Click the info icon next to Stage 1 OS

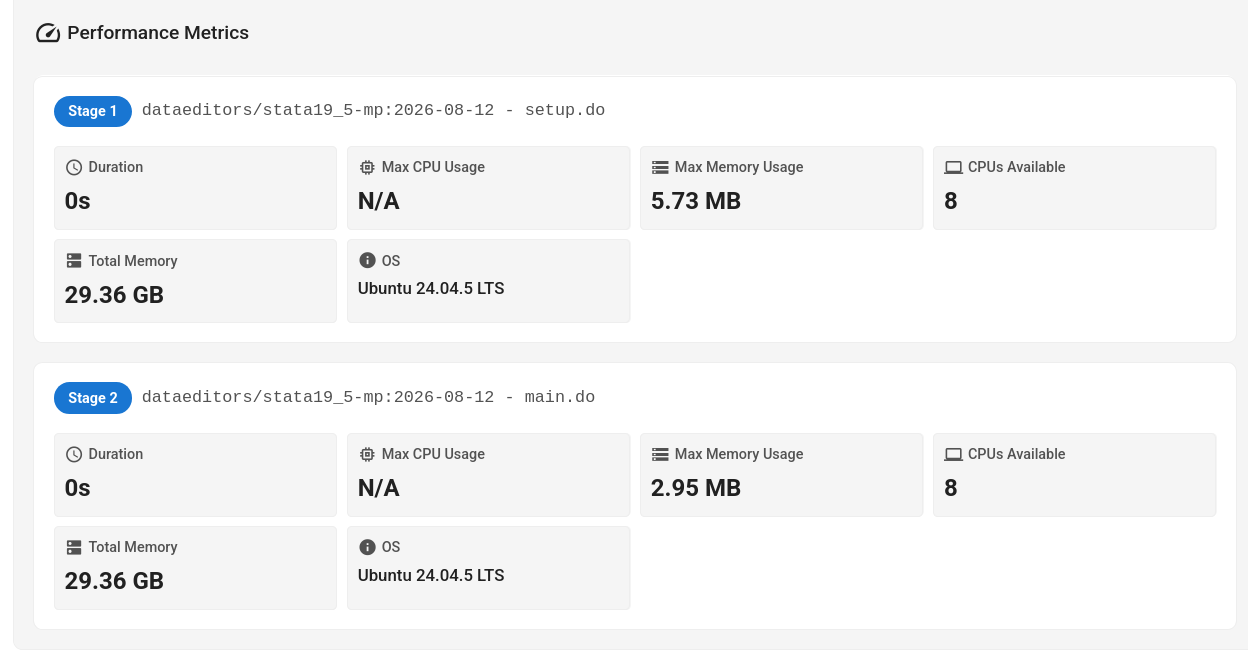pos(367,261)
